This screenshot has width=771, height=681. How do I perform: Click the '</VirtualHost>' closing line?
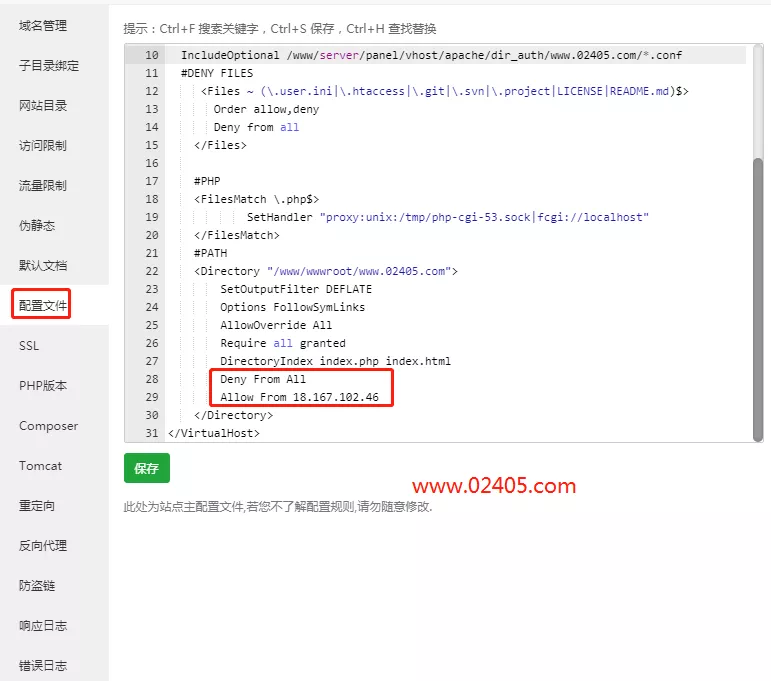point(214,433)
